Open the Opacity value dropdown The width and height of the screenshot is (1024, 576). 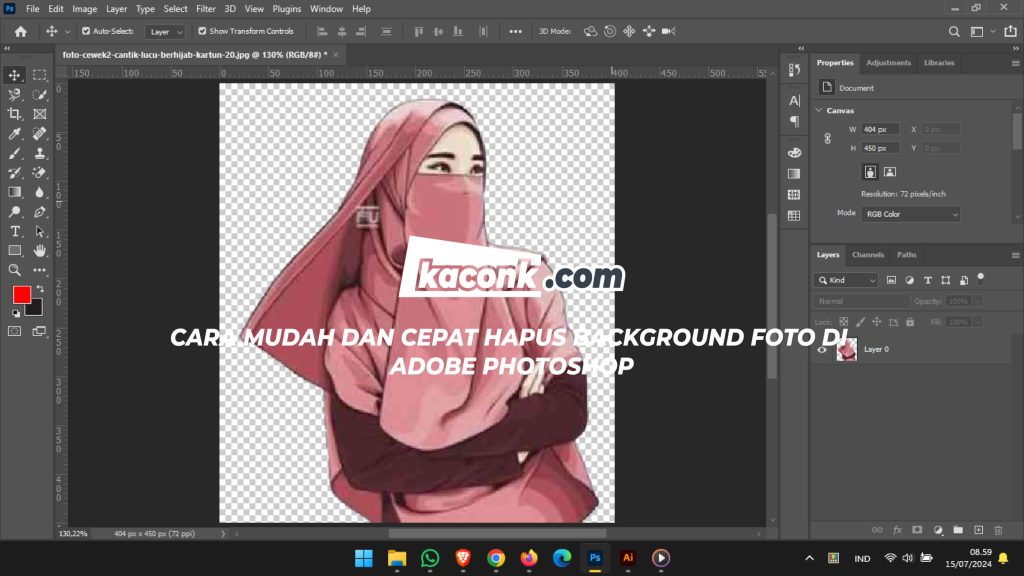pos(978,301)
